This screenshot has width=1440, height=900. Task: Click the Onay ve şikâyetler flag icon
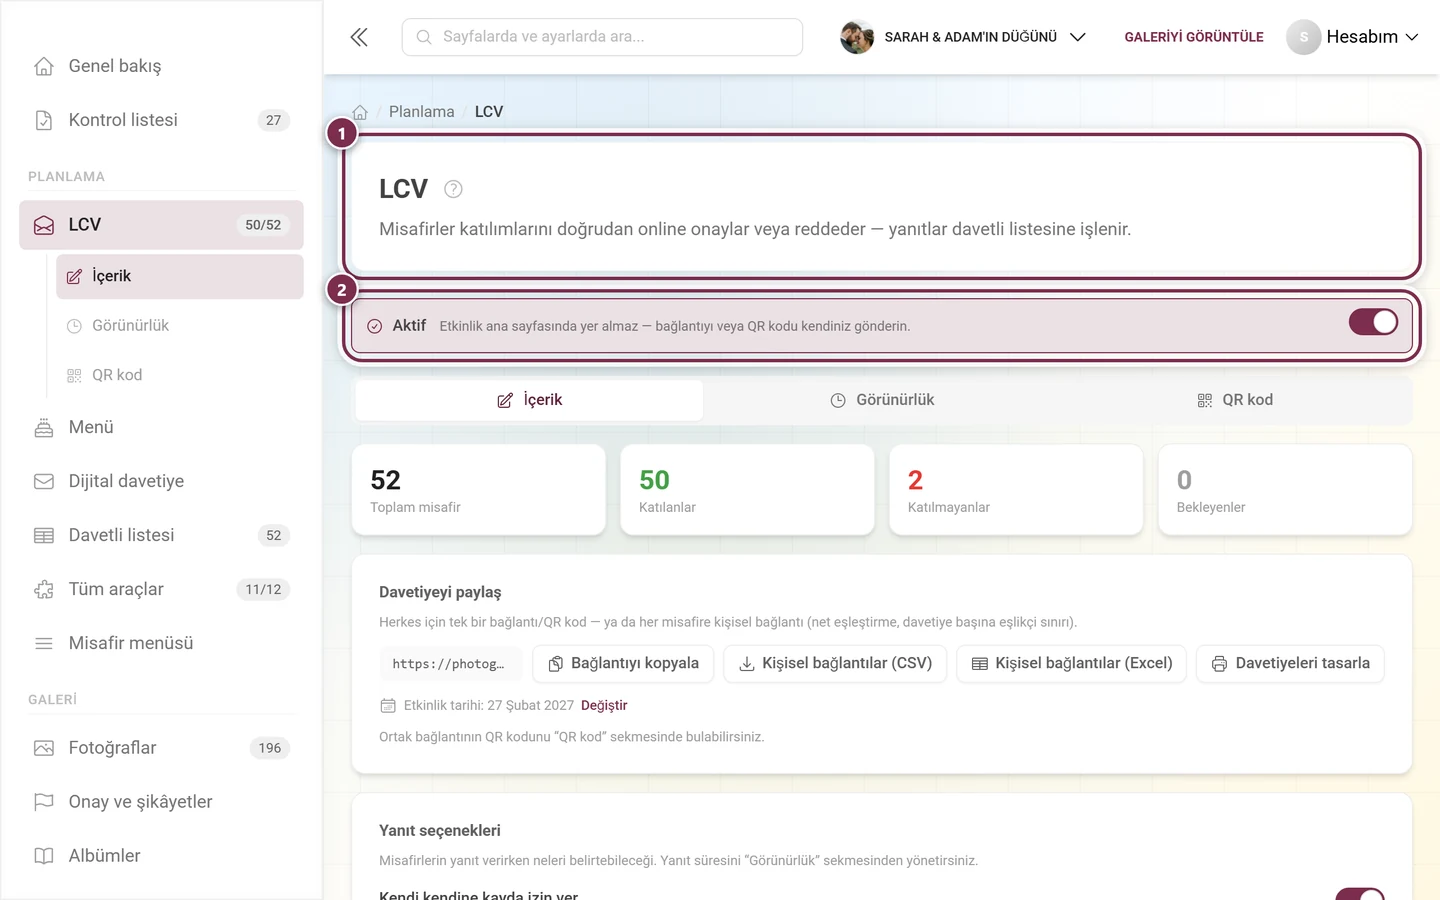[x=44, y=802]
